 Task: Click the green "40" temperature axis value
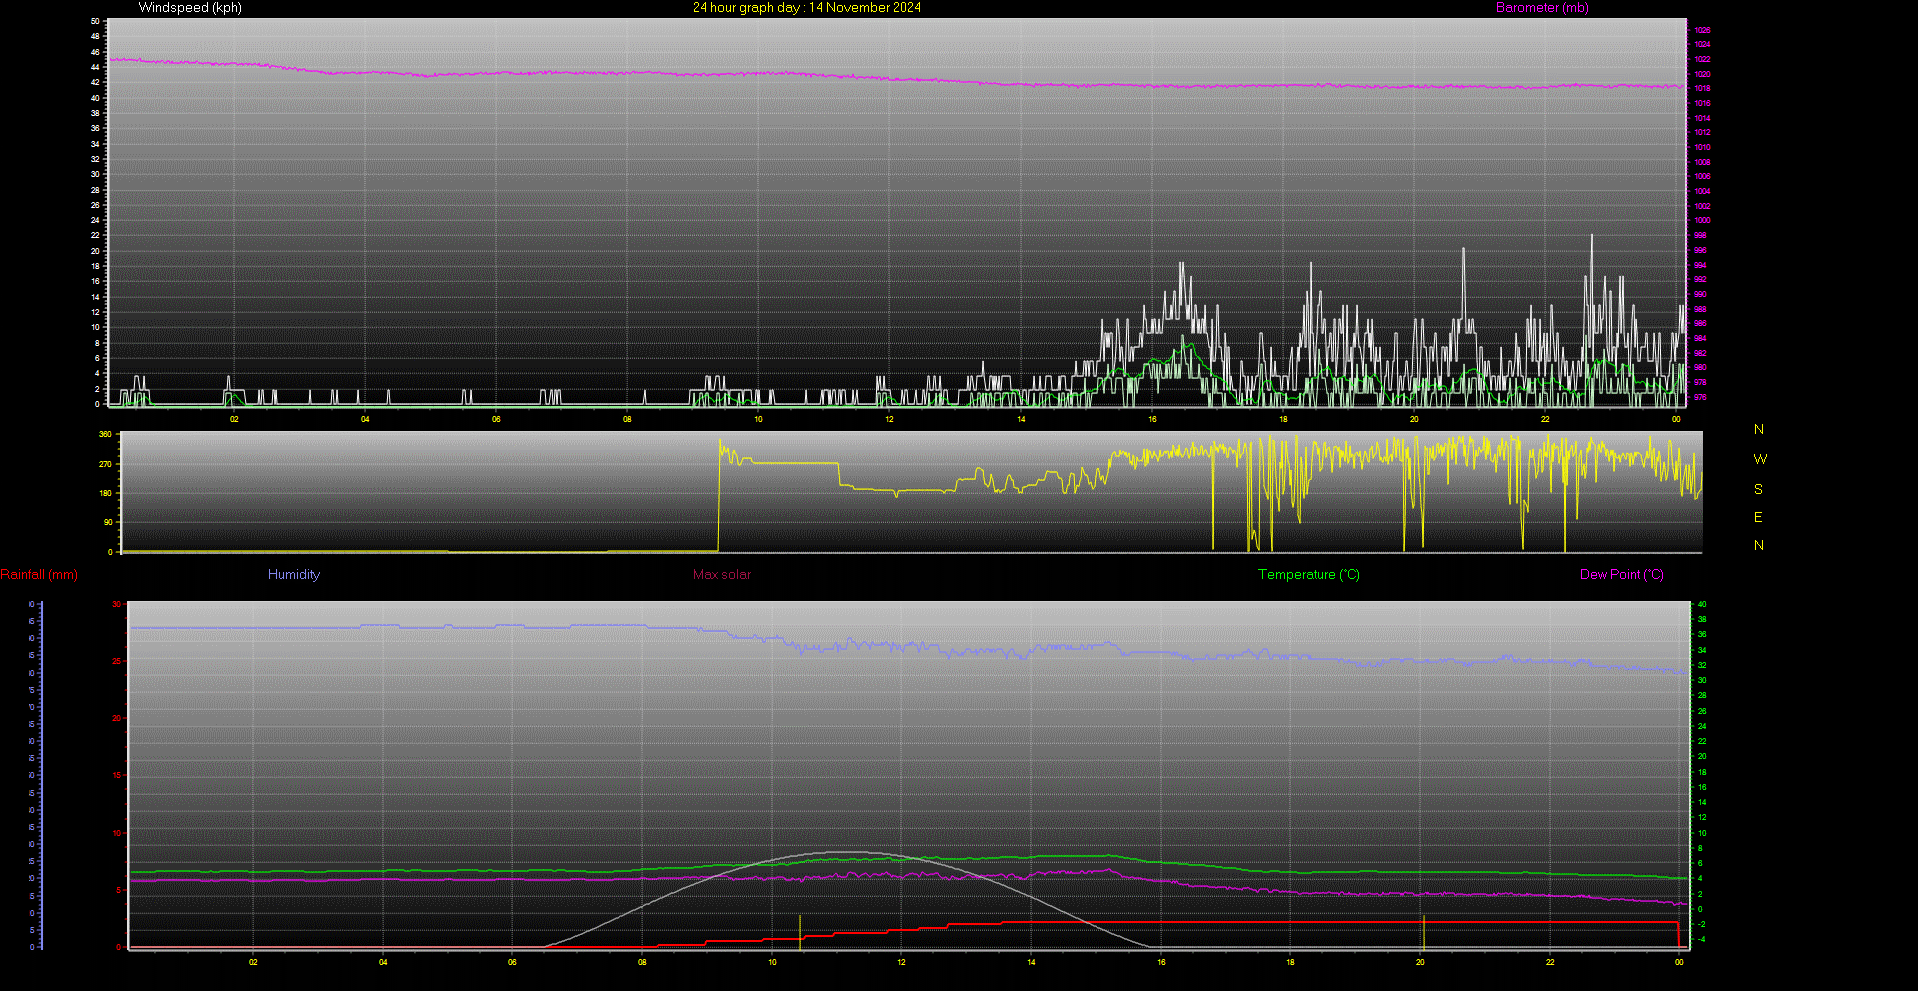click(x=1702, y=604)
